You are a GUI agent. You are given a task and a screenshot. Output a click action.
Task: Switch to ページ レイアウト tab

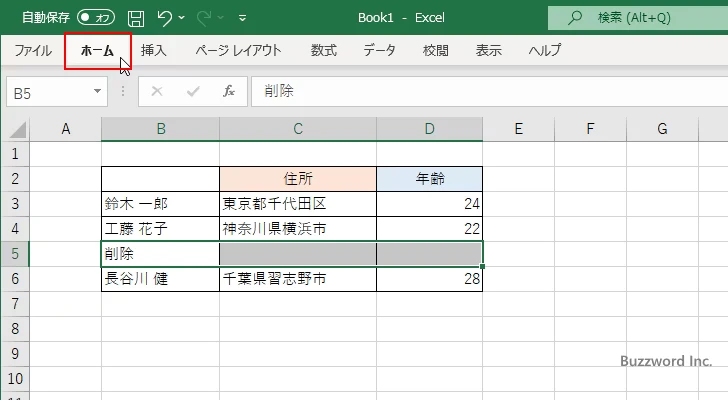point(238,50)
